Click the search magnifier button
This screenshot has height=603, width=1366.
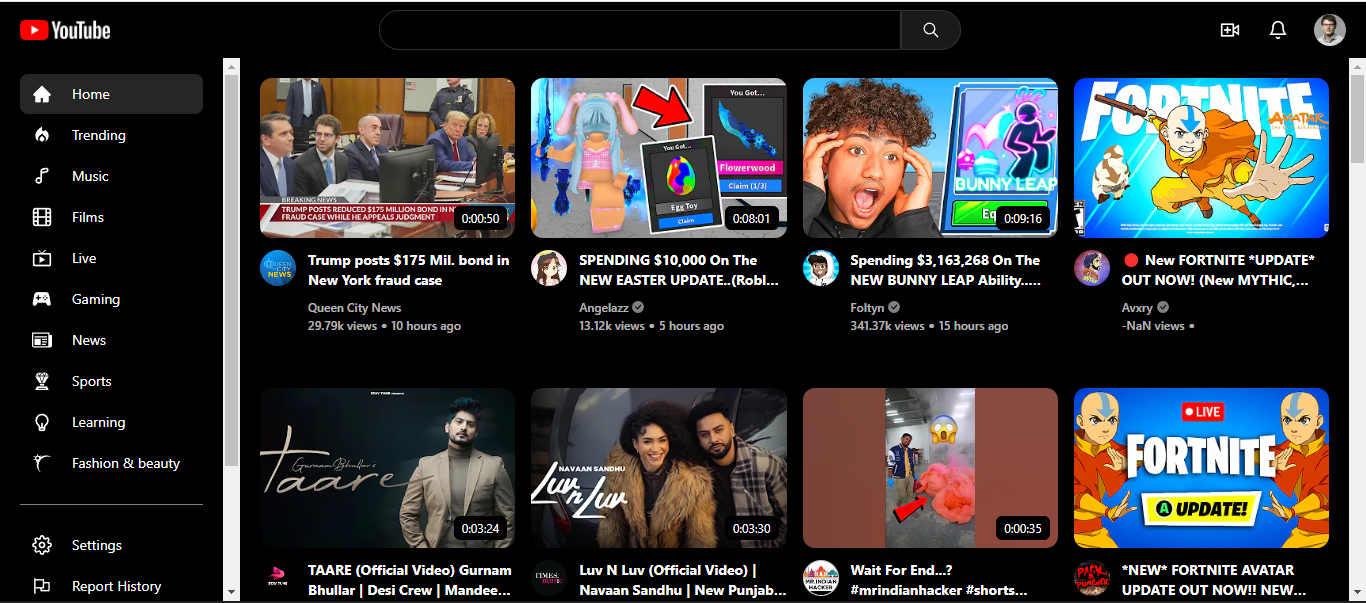tap(930, 30)
